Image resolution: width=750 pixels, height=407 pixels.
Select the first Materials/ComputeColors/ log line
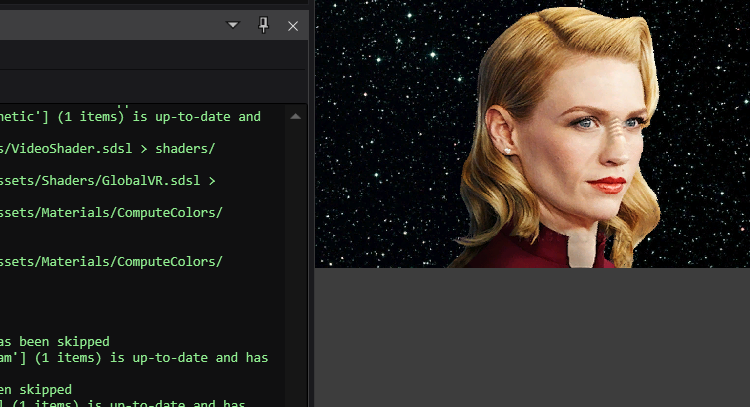pos(111,213)
